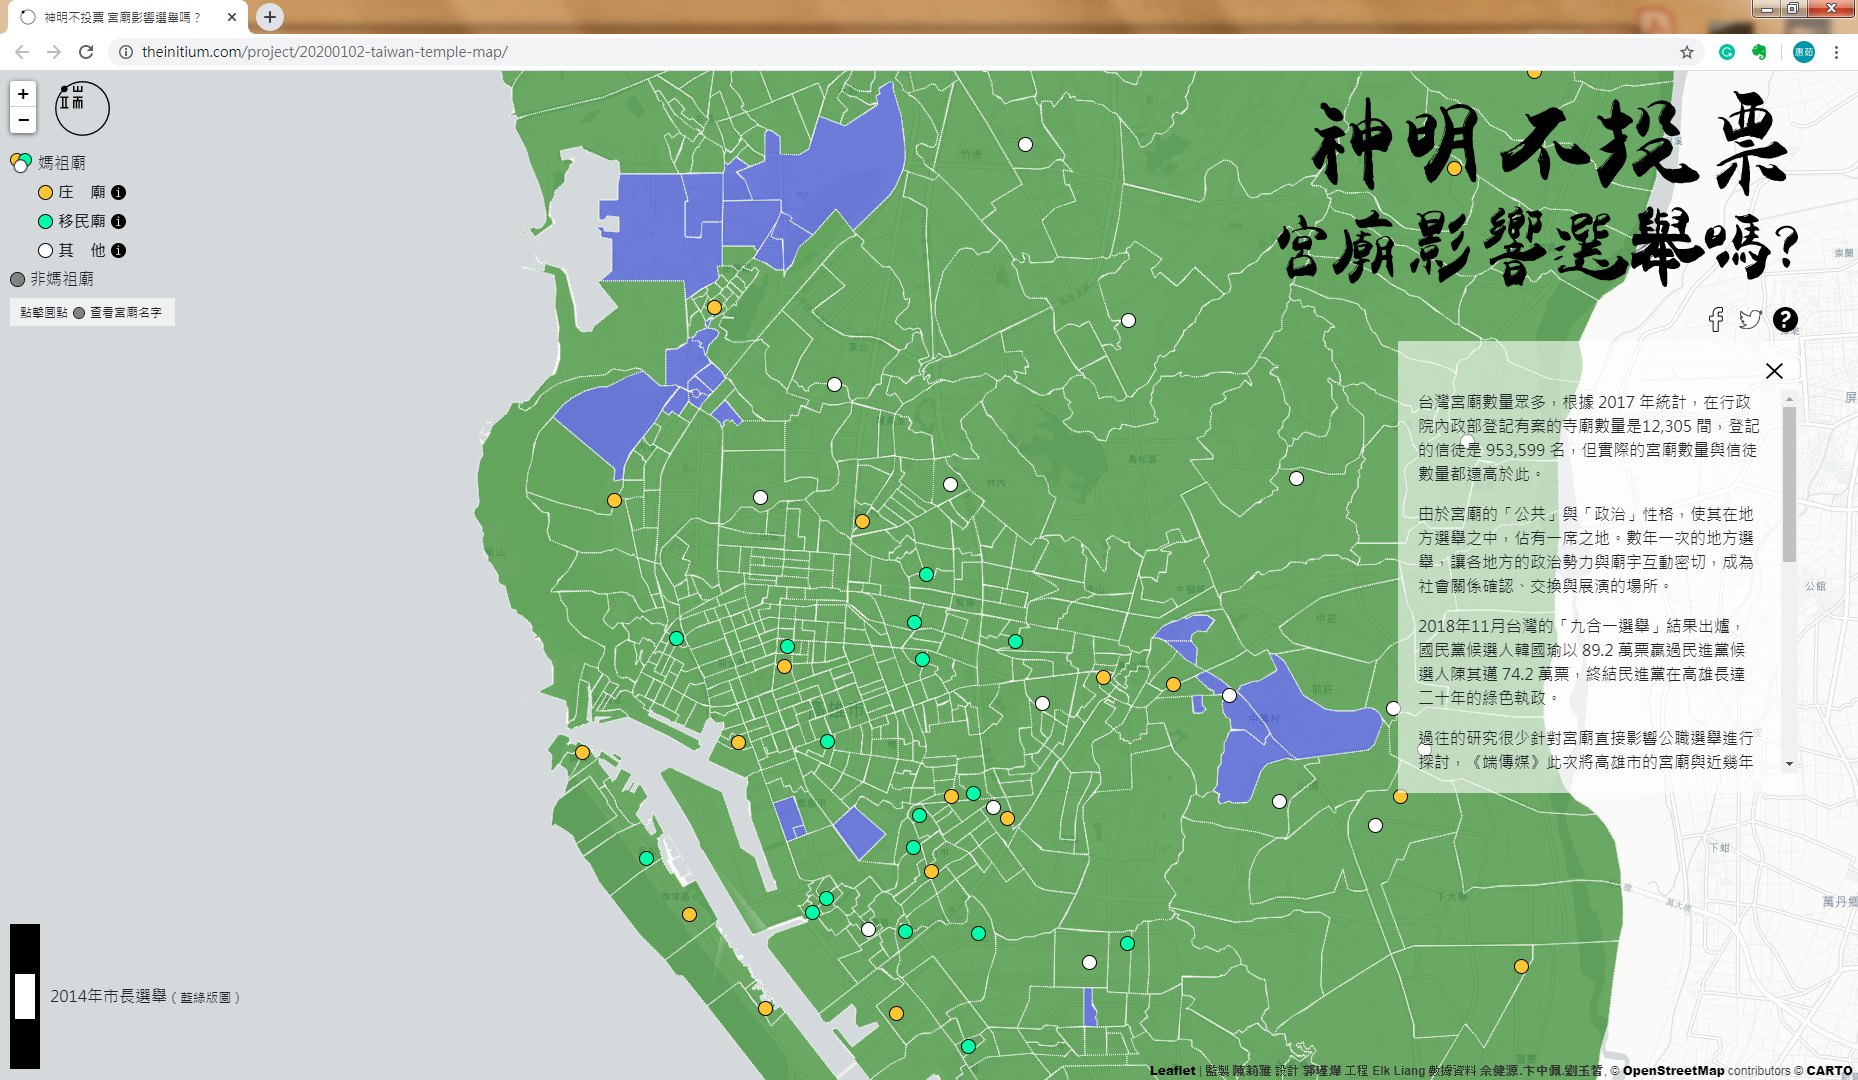Click the green marker at the bottom center
1858x1080 pixels.
(968, 1046)
